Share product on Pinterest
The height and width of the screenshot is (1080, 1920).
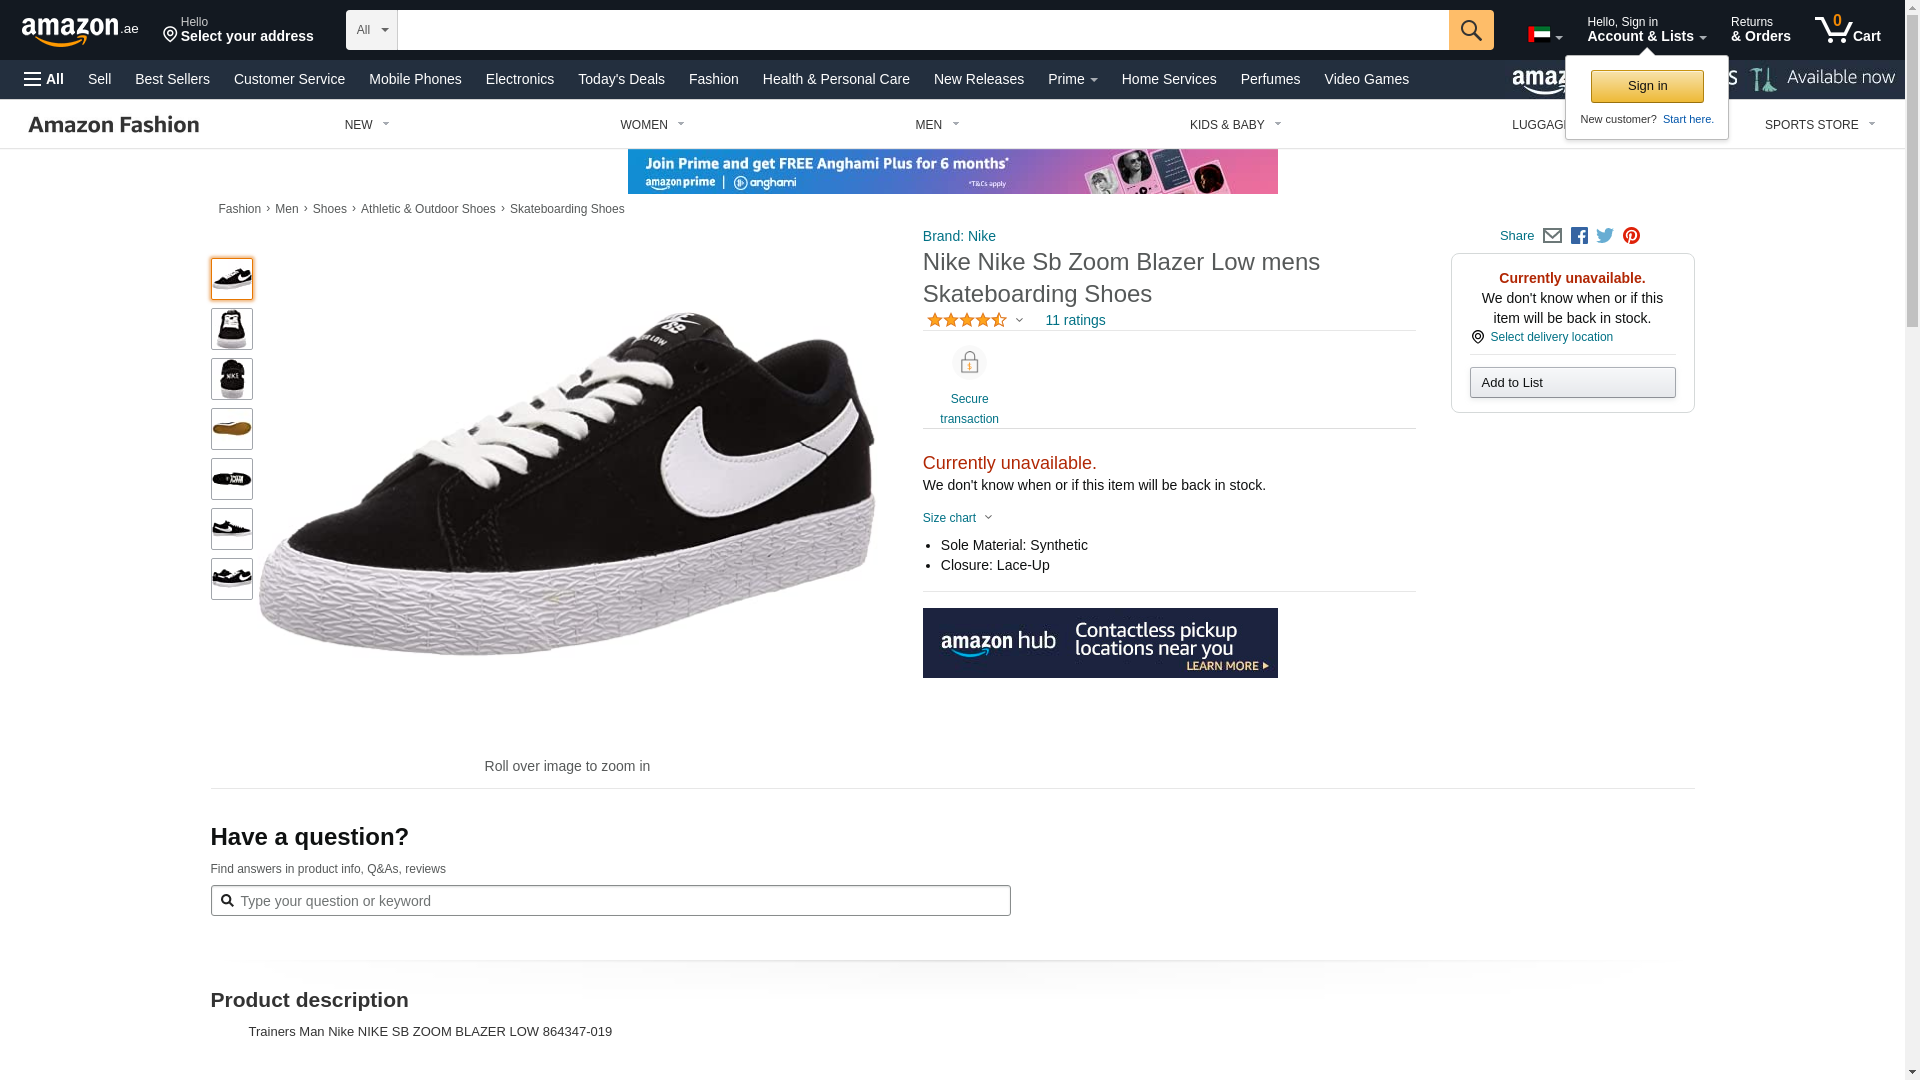pos(1631,236)
